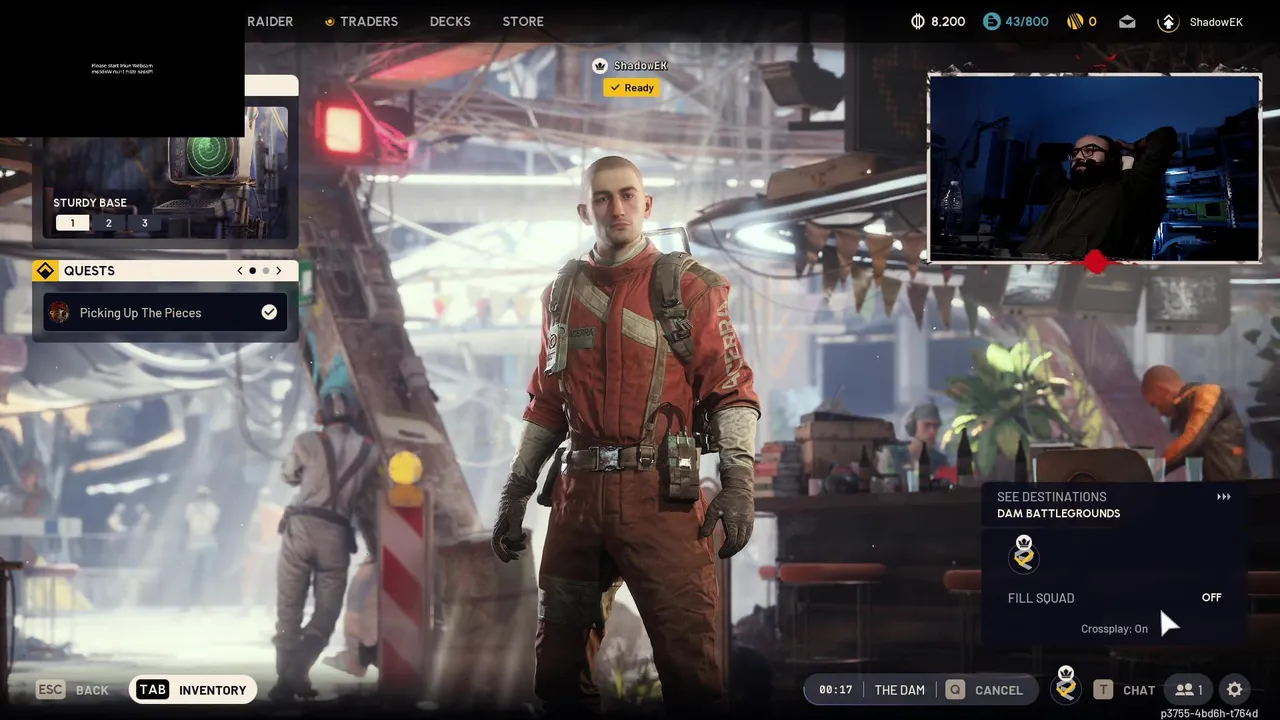Go to previous quests page arrow
The height and width of the screenshot is (720, 1280).
240,271
